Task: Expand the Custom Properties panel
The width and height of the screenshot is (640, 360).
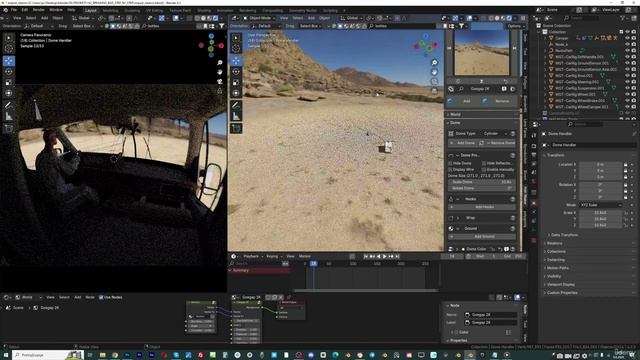Action: [561, 293]
